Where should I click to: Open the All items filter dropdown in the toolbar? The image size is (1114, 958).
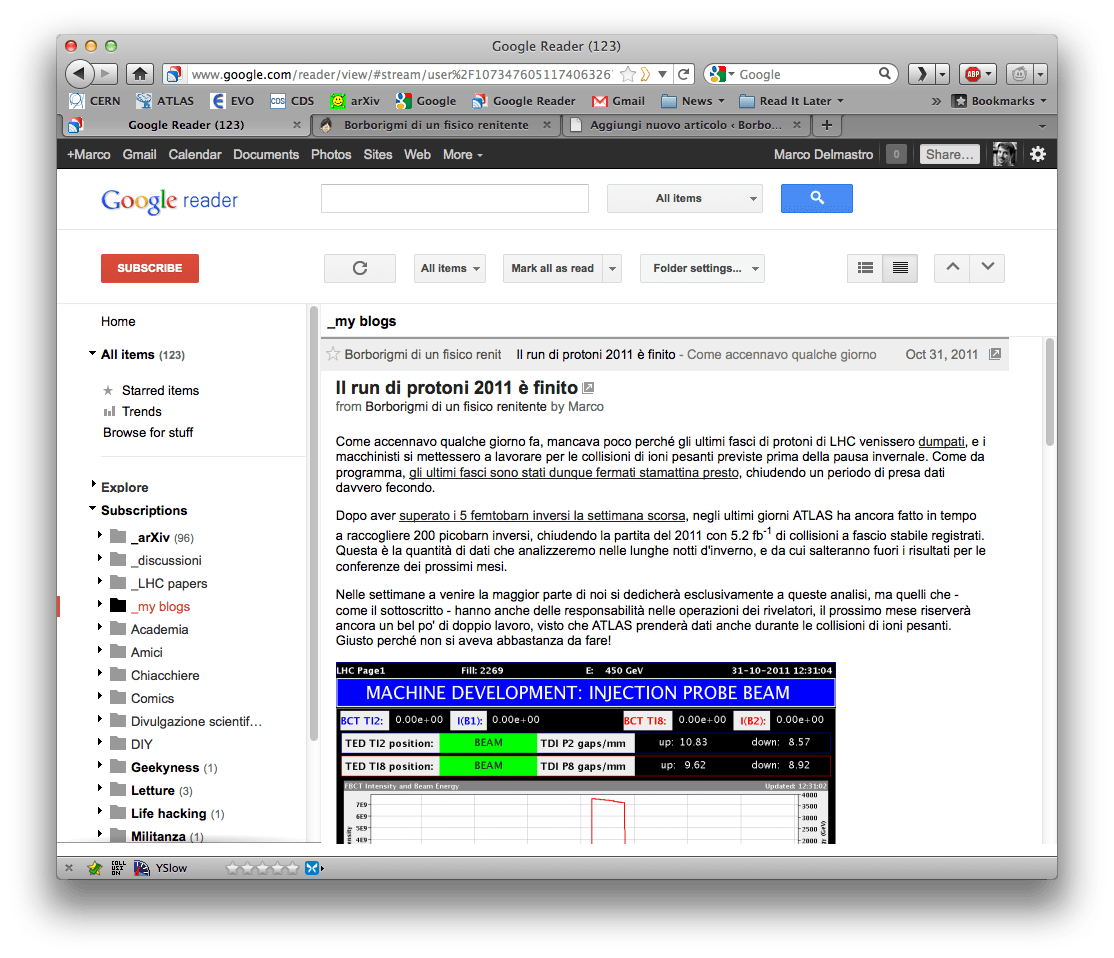450,268
